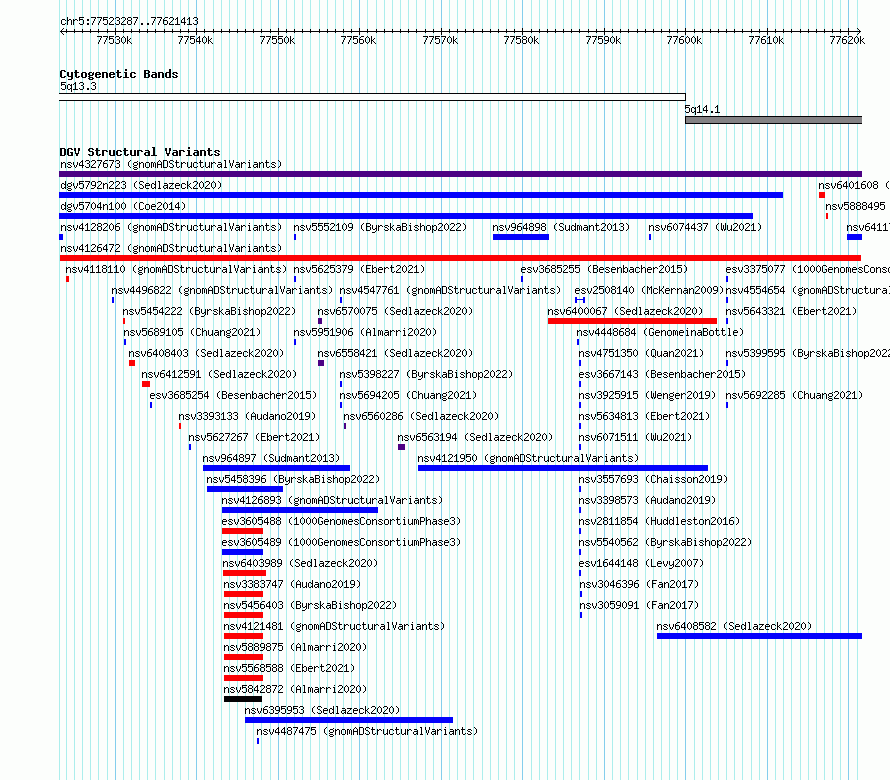Select nsv6408582 (Sedlazeck2020) blue bar

(759, 636)
